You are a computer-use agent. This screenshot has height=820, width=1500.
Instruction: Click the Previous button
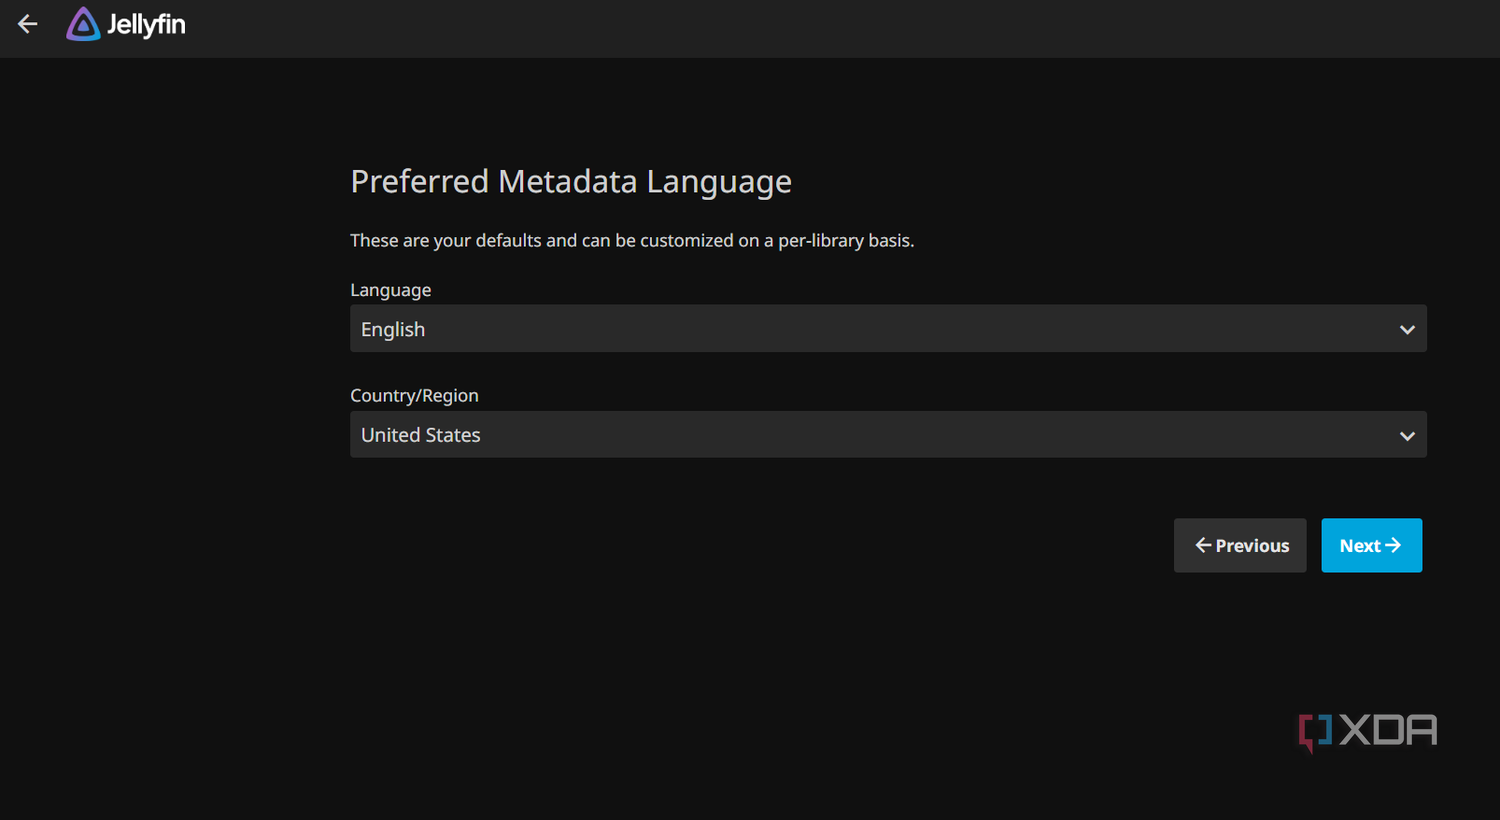1240,545
